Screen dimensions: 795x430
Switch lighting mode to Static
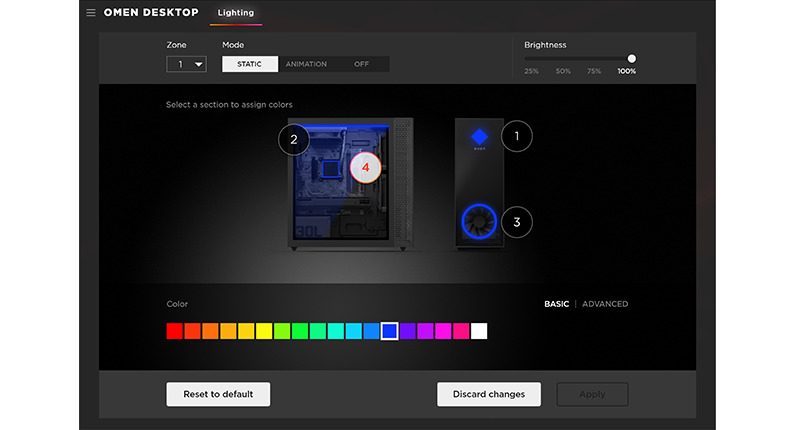[x=249, y=64]
